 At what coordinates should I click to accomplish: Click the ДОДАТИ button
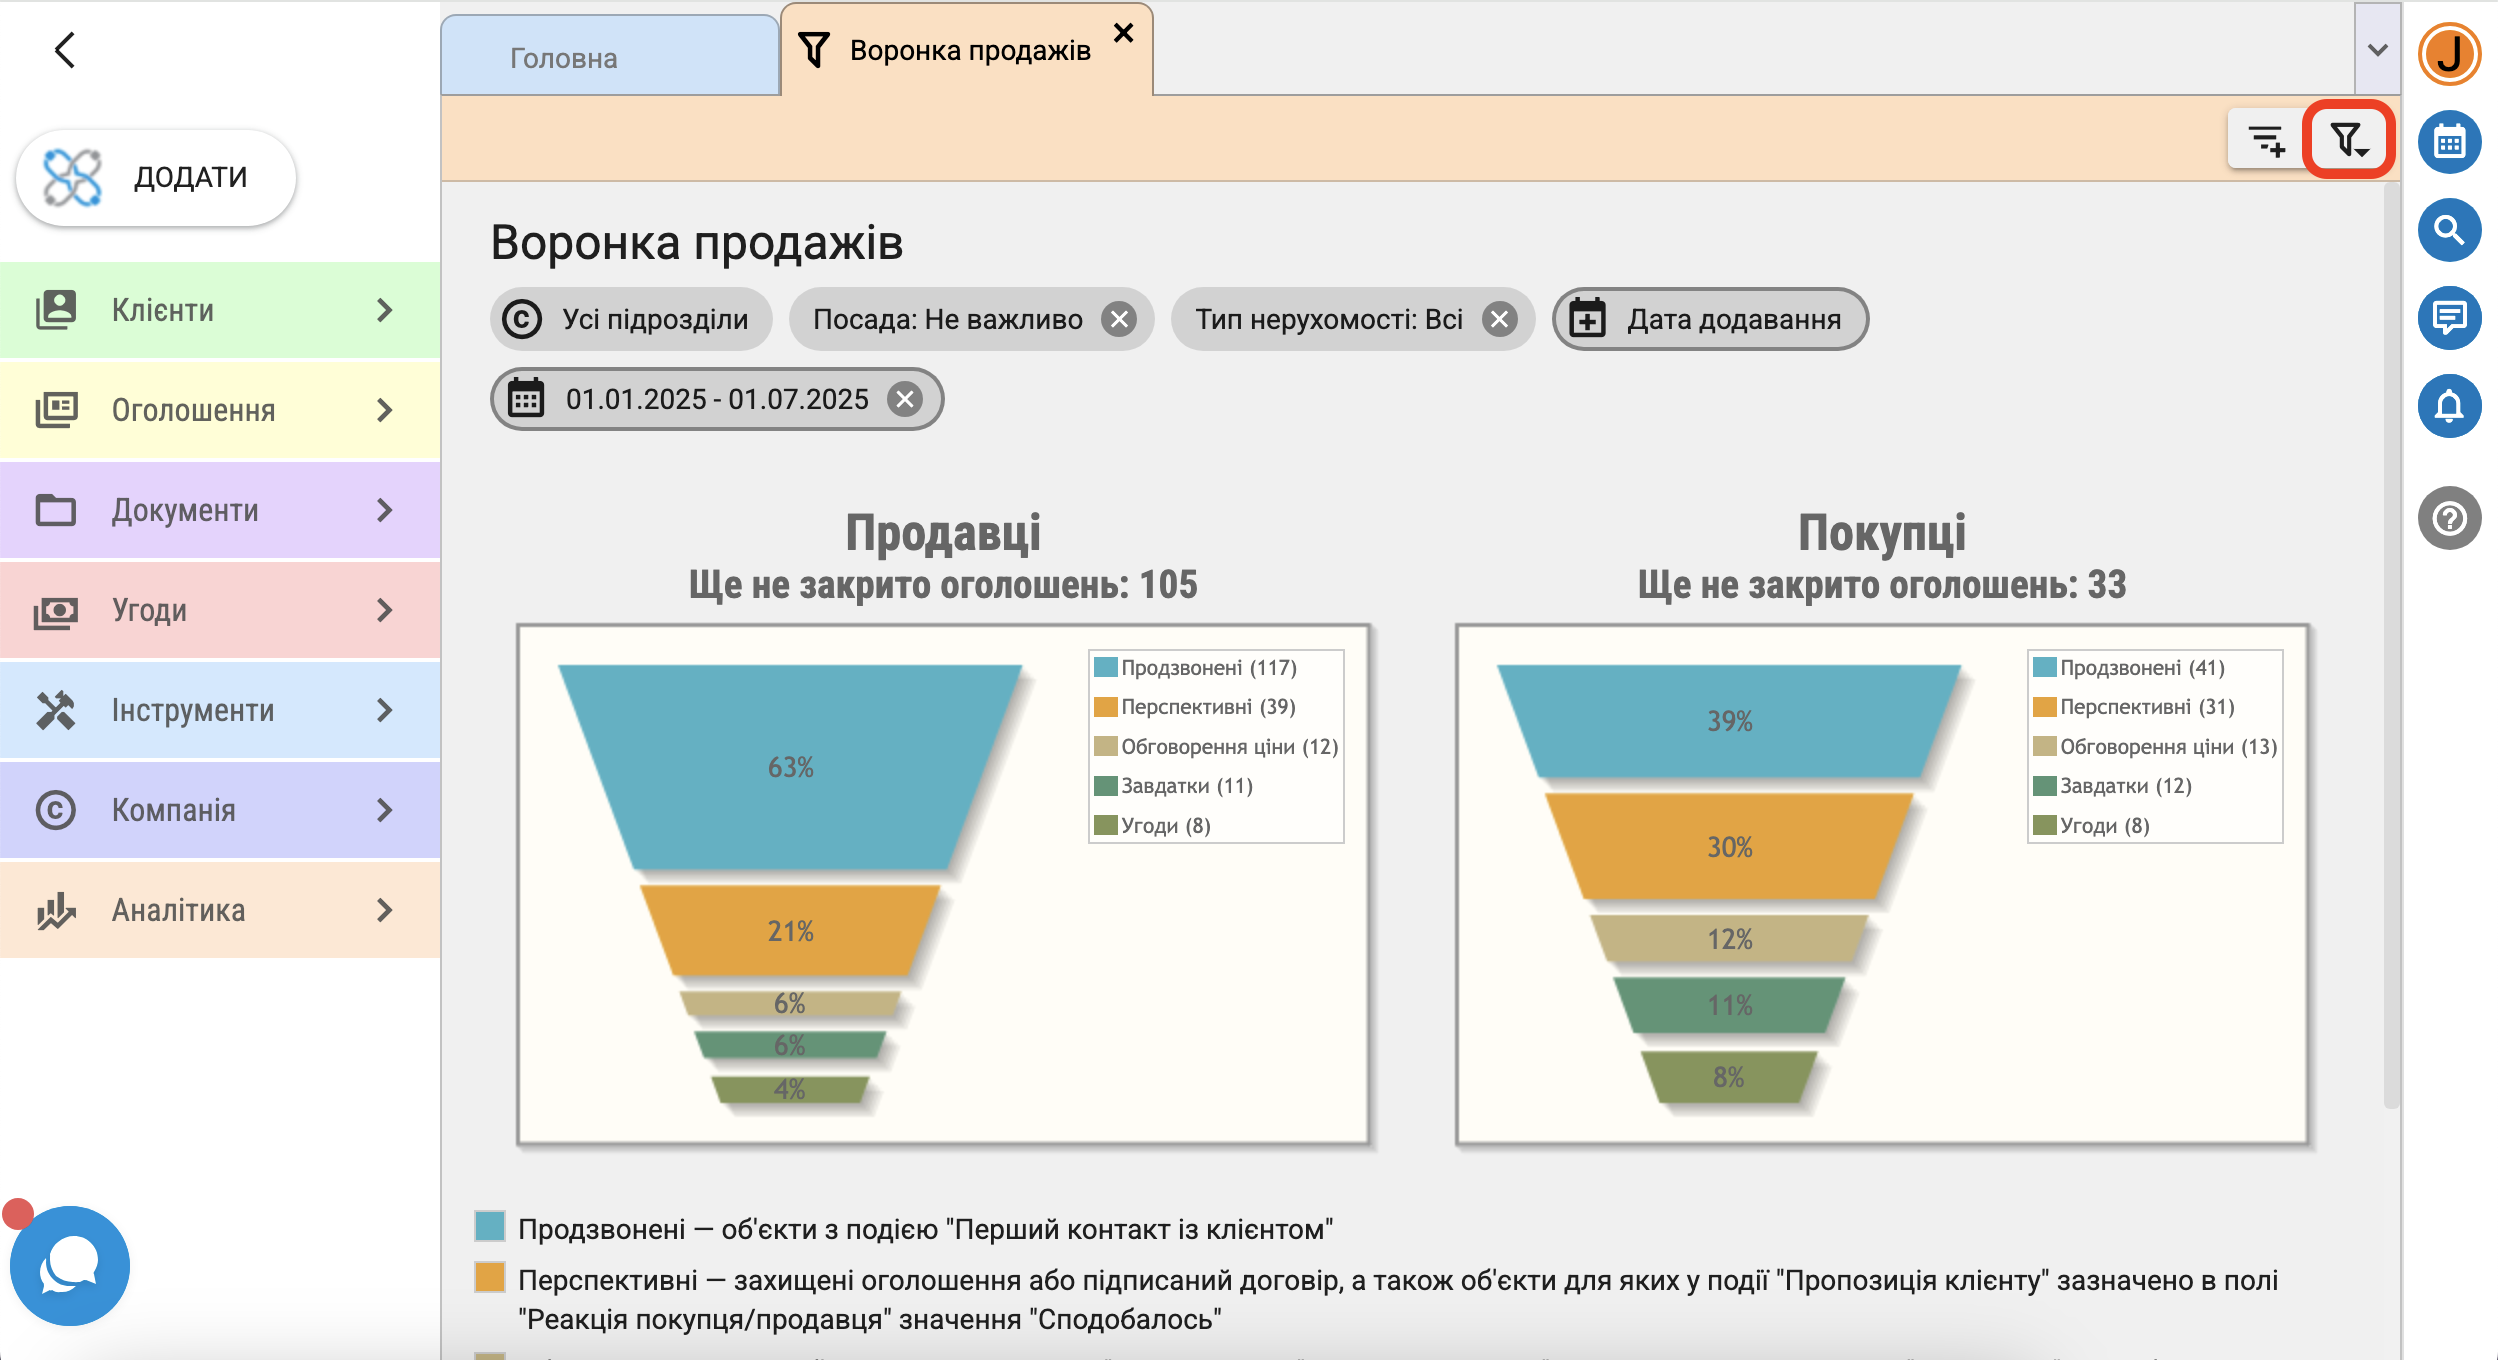click(156, 178)
